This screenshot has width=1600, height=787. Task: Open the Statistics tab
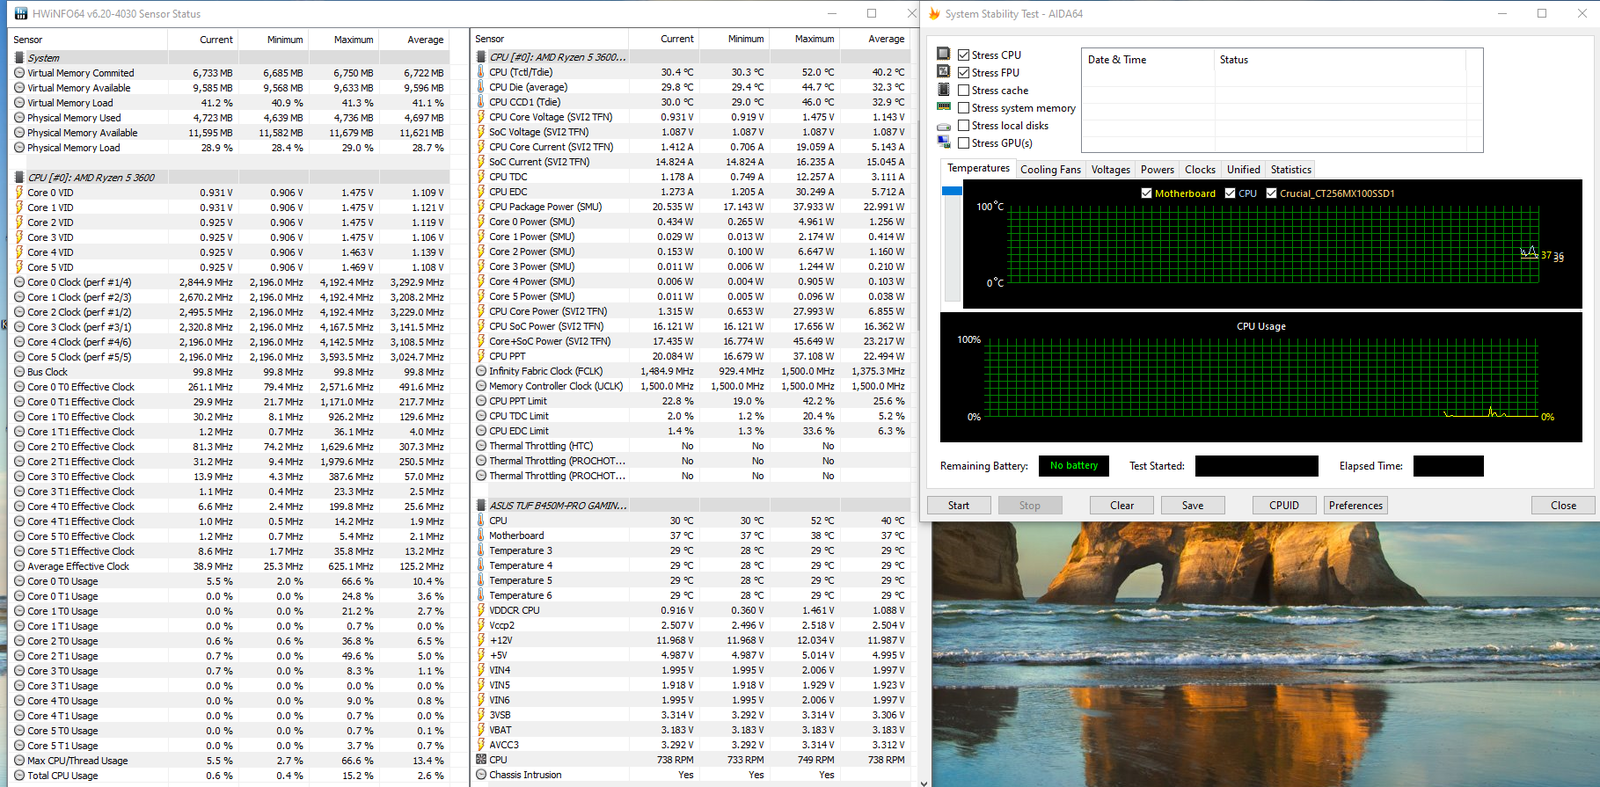[1290, 169]
